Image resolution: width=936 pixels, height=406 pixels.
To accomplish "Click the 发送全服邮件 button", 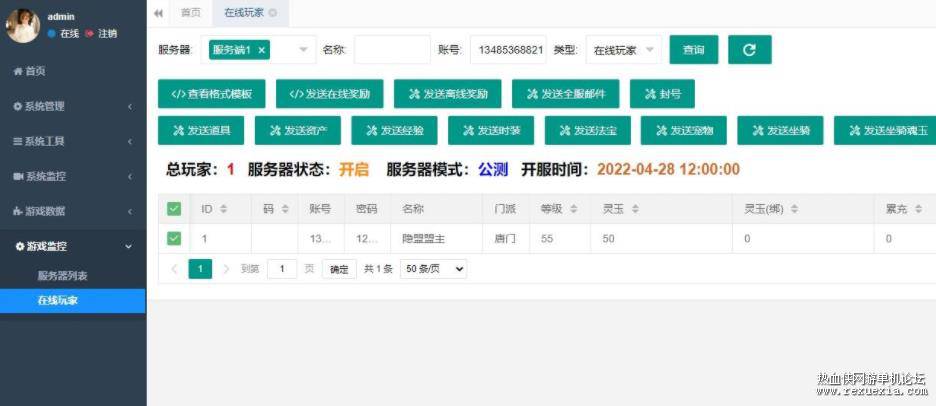I will tap(565, 94).
